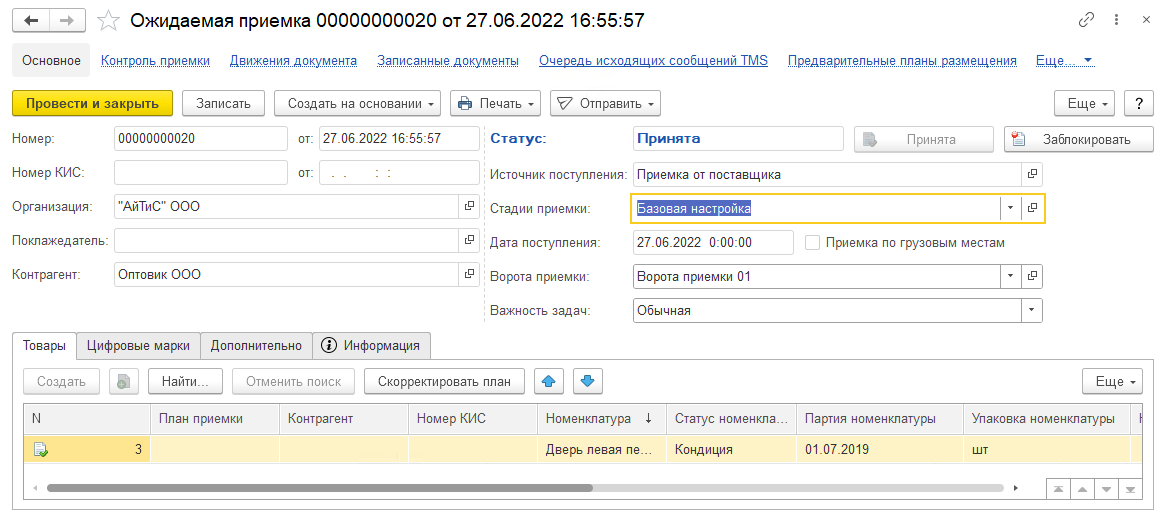Select the Дверь левая пе… cell
This screenshot has height=521, width=1173.
601,450
